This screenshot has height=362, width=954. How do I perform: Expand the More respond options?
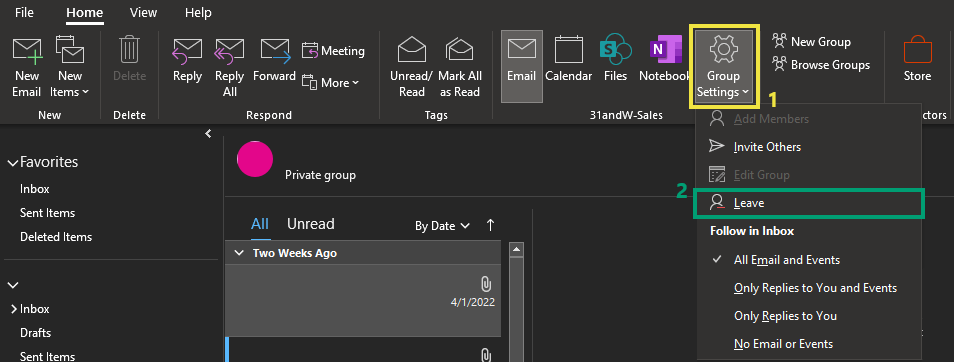330,83
